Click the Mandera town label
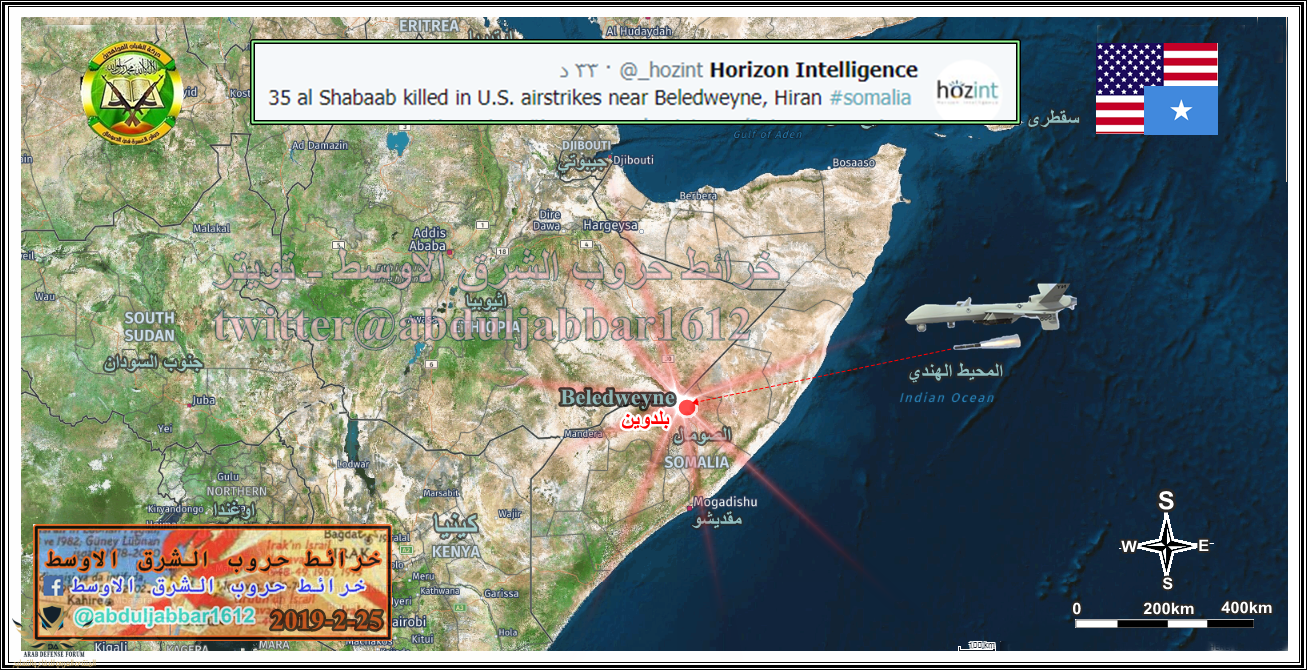The image size is (1307, 670). pyautogui.click(x=583, y=434)
